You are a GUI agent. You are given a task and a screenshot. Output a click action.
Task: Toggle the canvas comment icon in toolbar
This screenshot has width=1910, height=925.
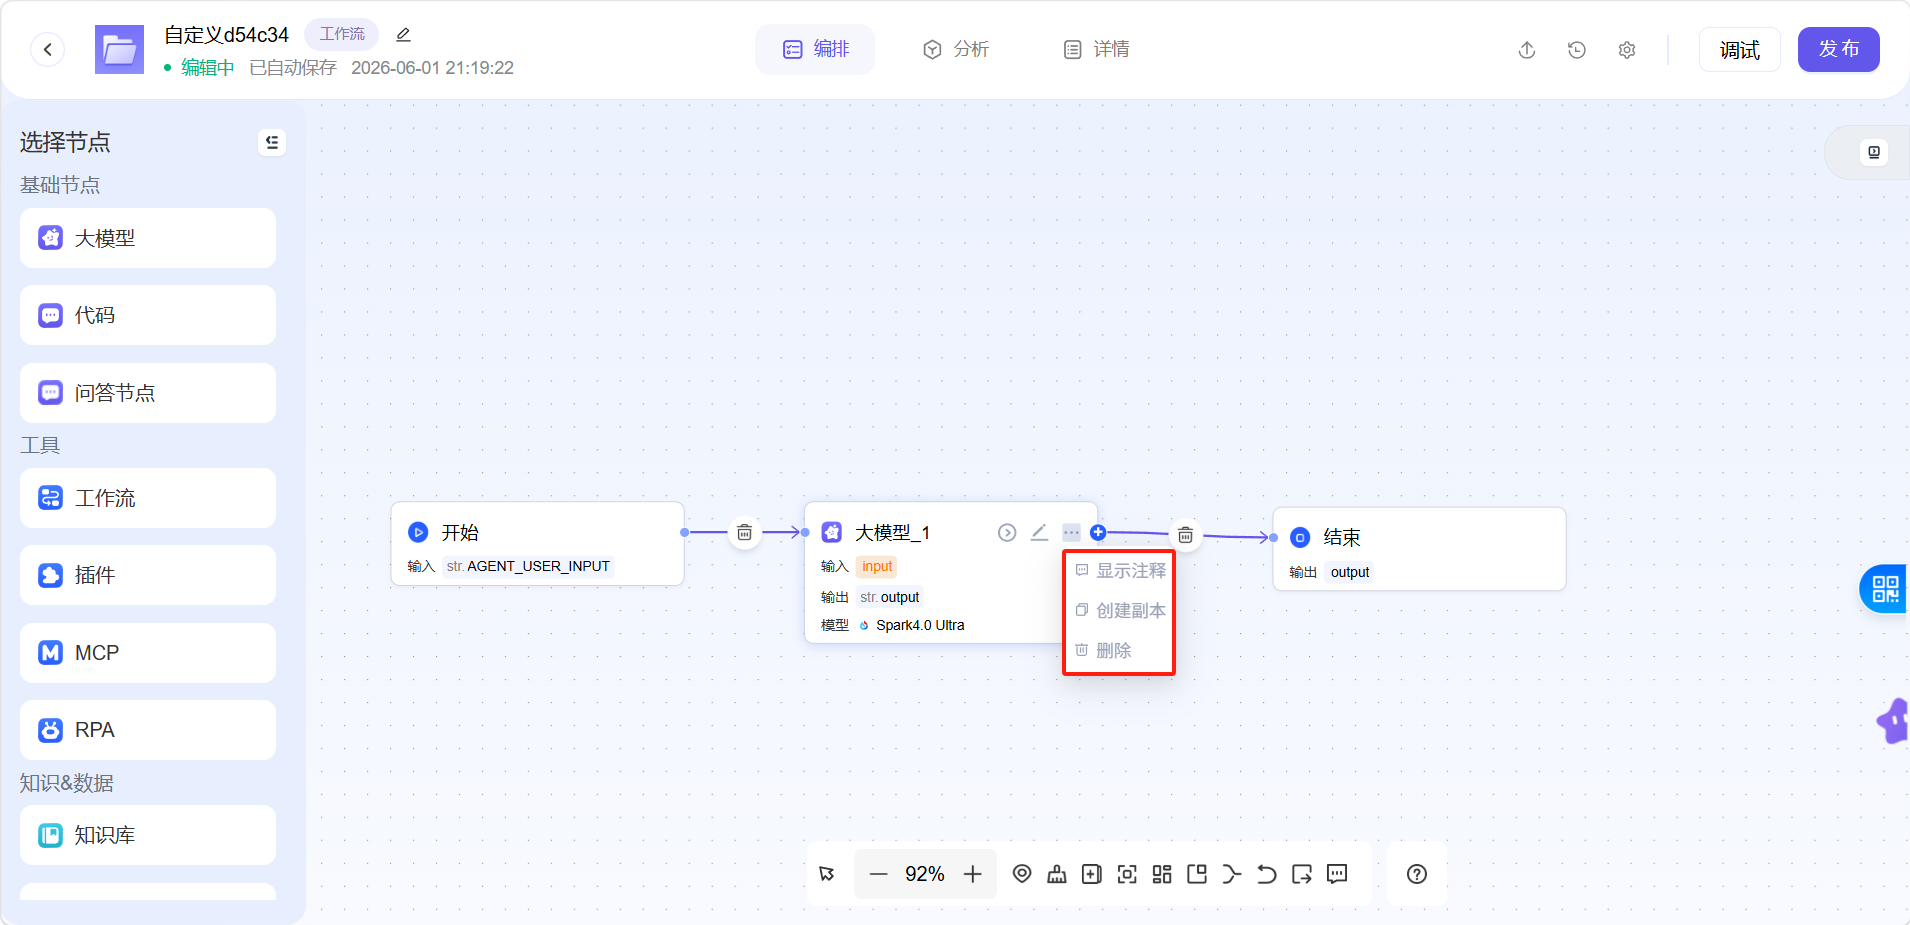tap(1337, 874)
